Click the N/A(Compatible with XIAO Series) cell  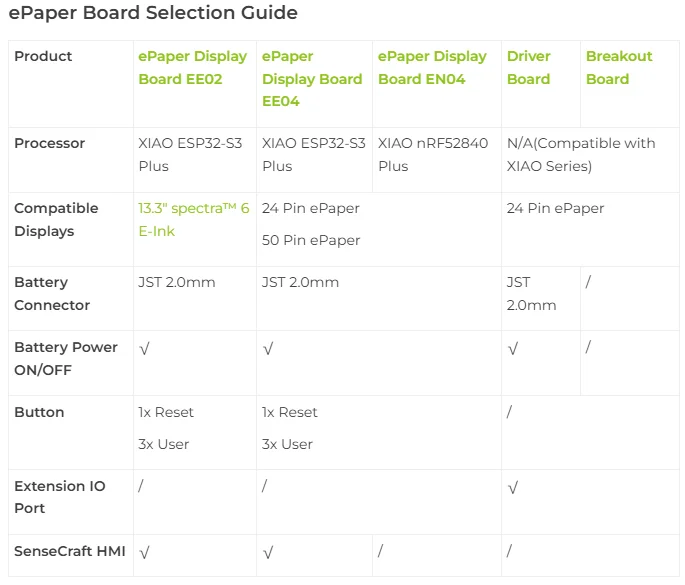click(x=581, y=155)
